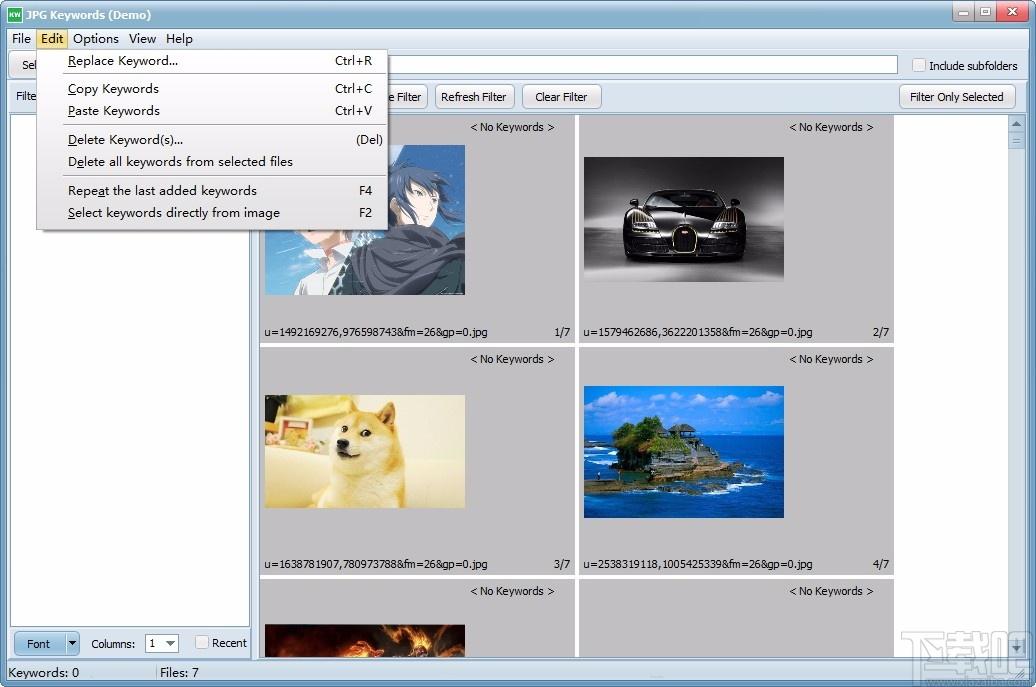This screenshot has height=687, width=1036.
Task: Choose Select keywords directly from image
Action: click(211, 213)
